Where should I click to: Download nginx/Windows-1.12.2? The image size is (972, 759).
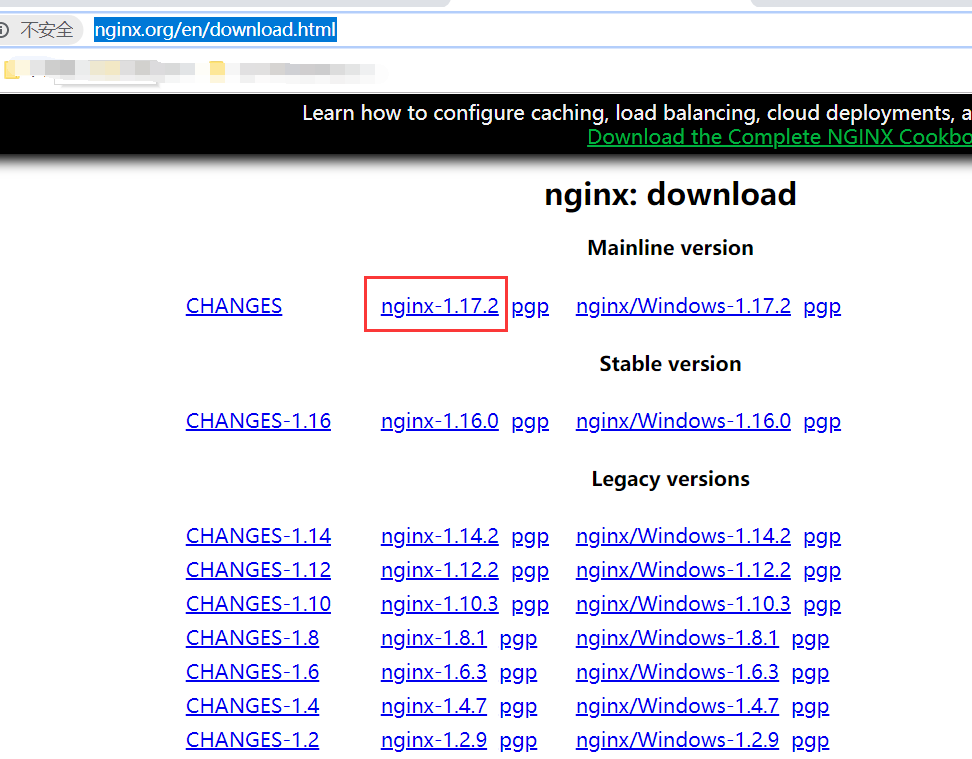point(683,570)
